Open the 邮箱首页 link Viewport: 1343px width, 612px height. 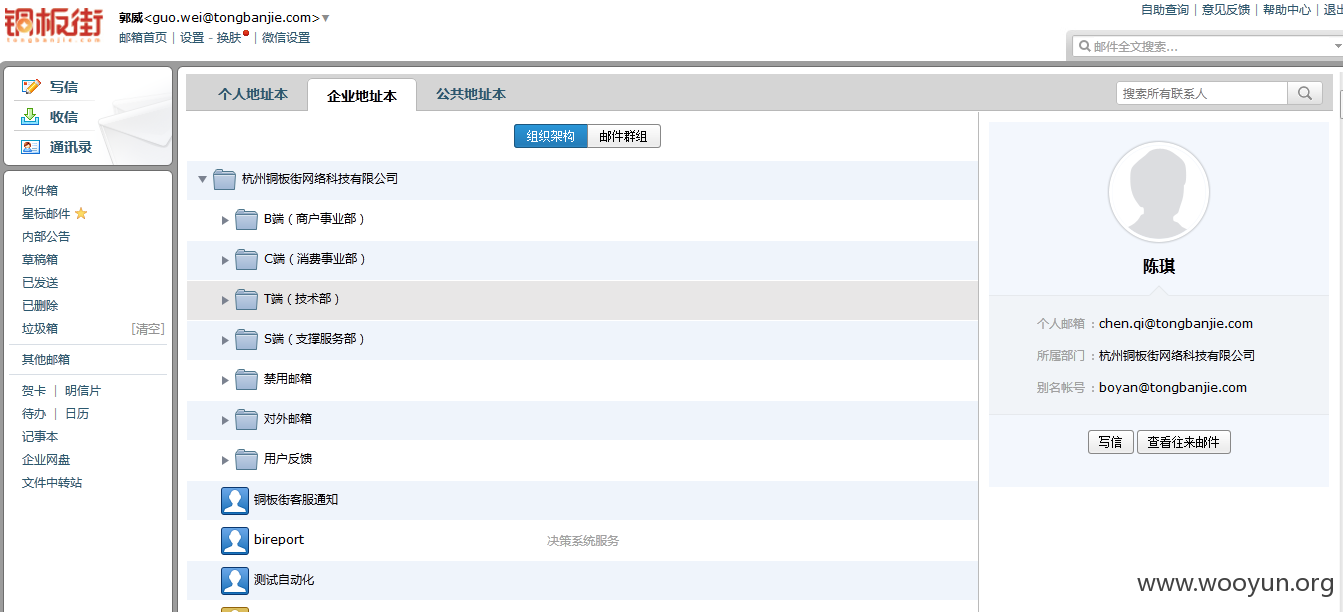(x=143, y=38)
